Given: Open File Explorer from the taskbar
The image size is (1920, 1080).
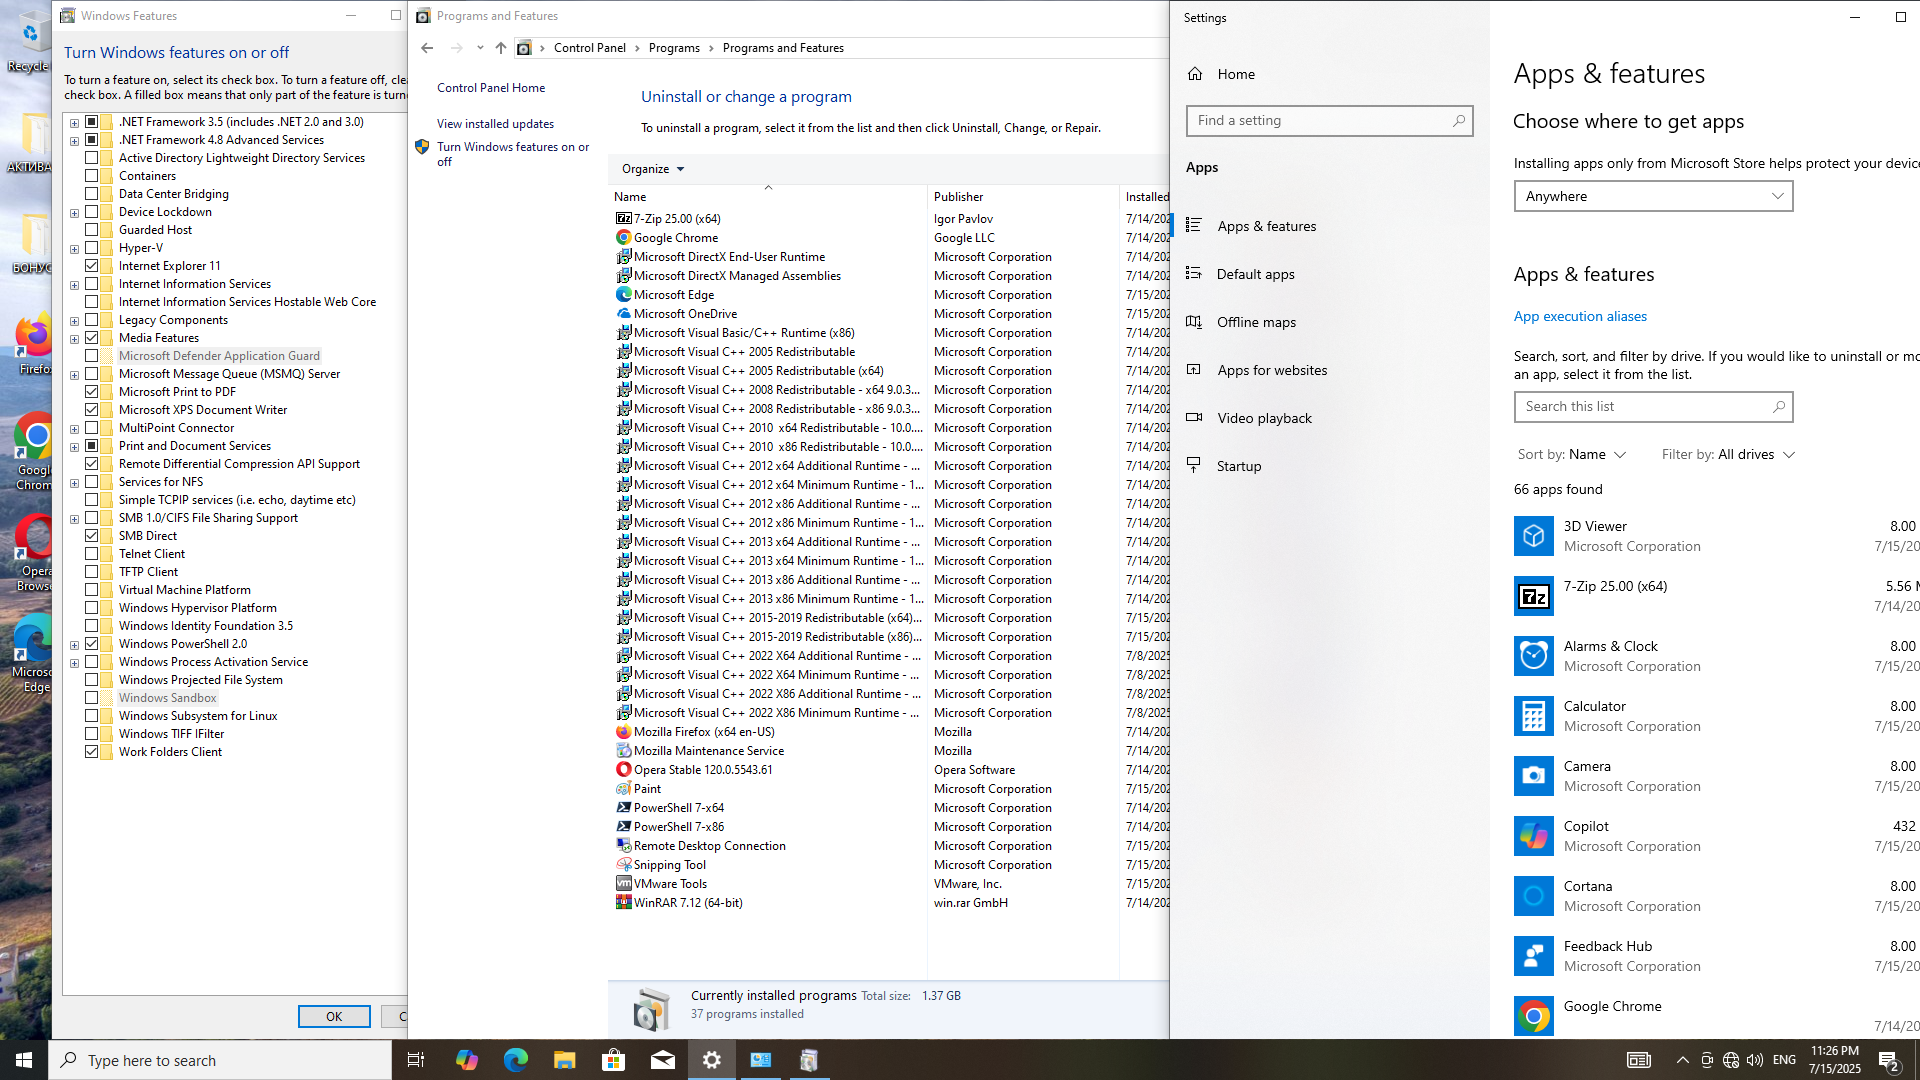Looking at the screenshot, I should pos(565,1060).
